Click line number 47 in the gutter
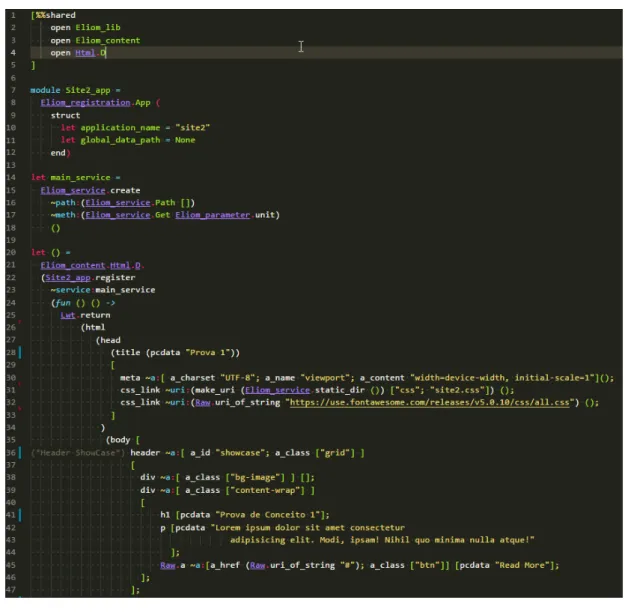This screenshot has height=612, width=625. point(11,590)
